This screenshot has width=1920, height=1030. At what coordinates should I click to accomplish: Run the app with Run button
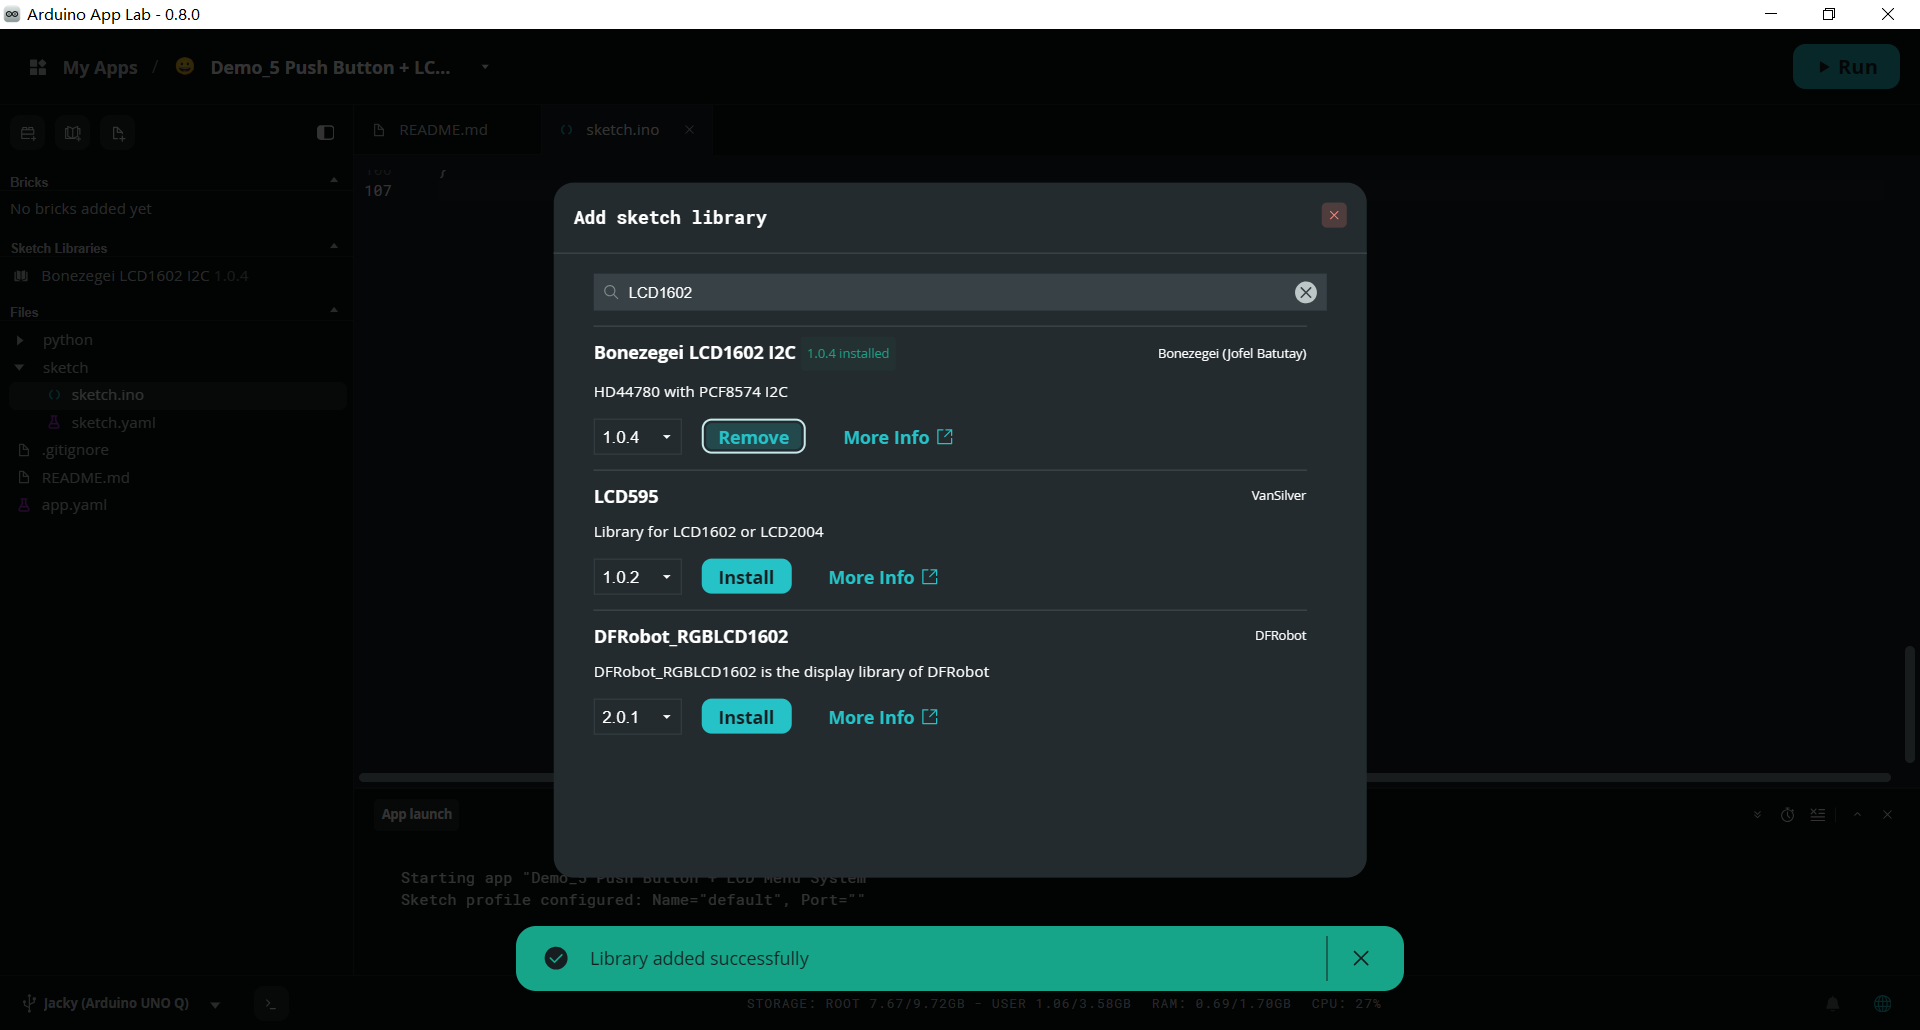(x=1846, y=67)
